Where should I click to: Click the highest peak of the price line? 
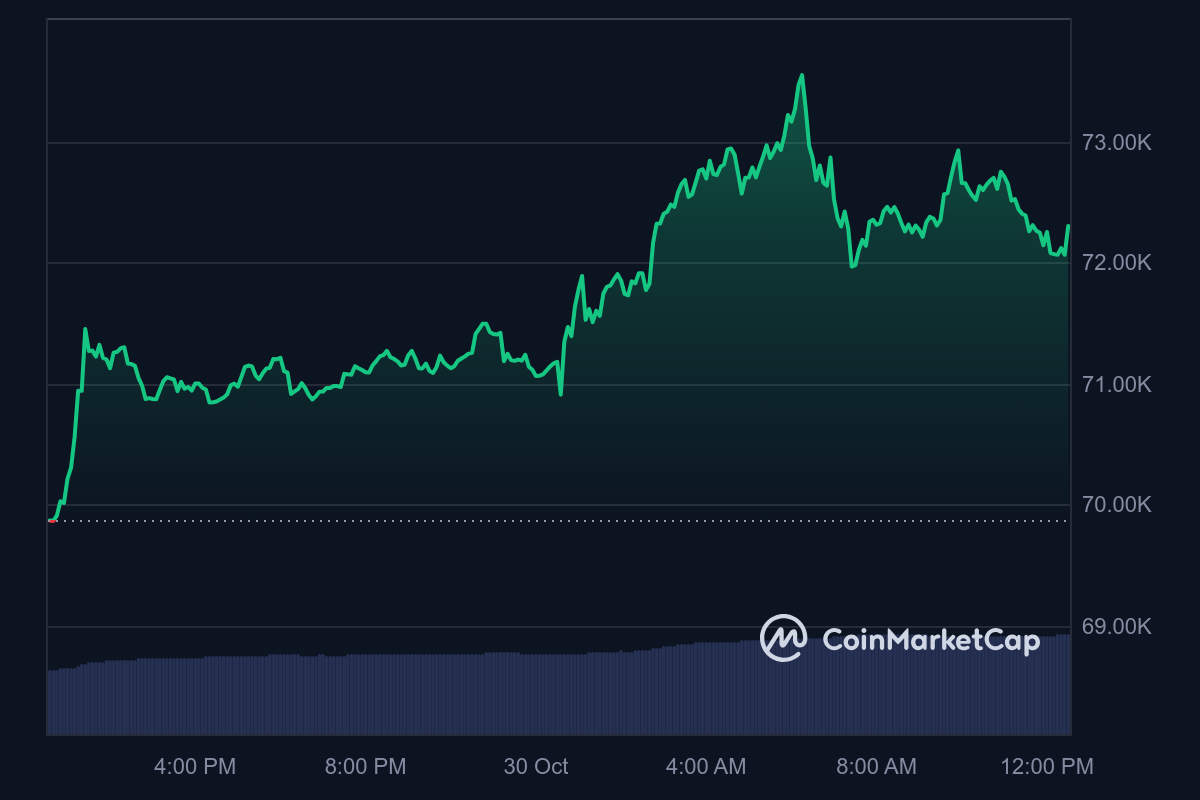[x=802, y=75]
